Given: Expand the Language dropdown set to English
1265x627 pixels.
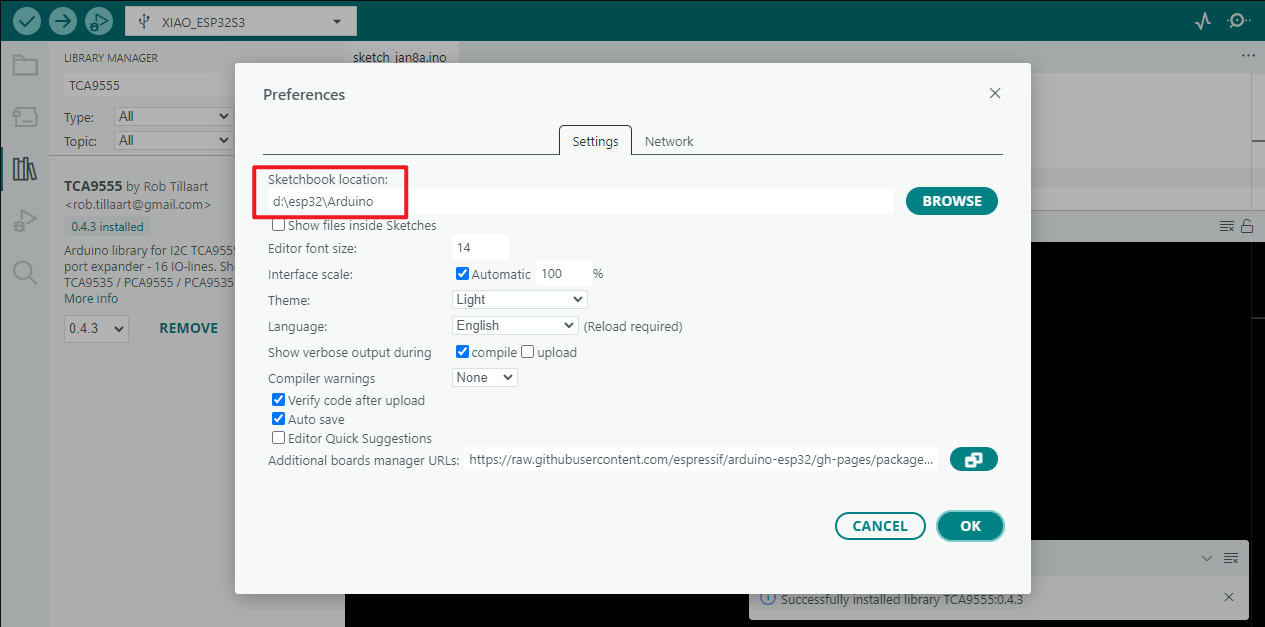Looking at the screenshot, I should pos(515,325).
